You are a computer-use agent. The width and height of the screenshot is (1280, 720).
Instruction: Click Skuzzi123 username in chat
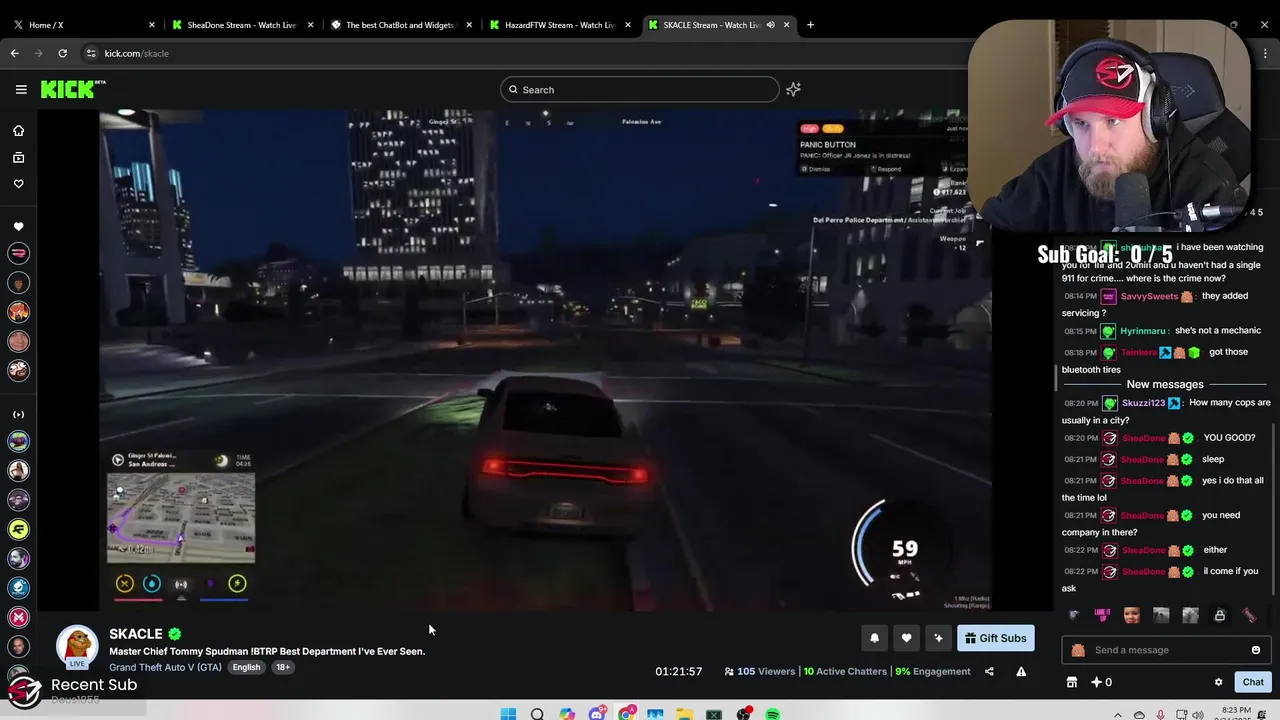tap(1143, 403)
